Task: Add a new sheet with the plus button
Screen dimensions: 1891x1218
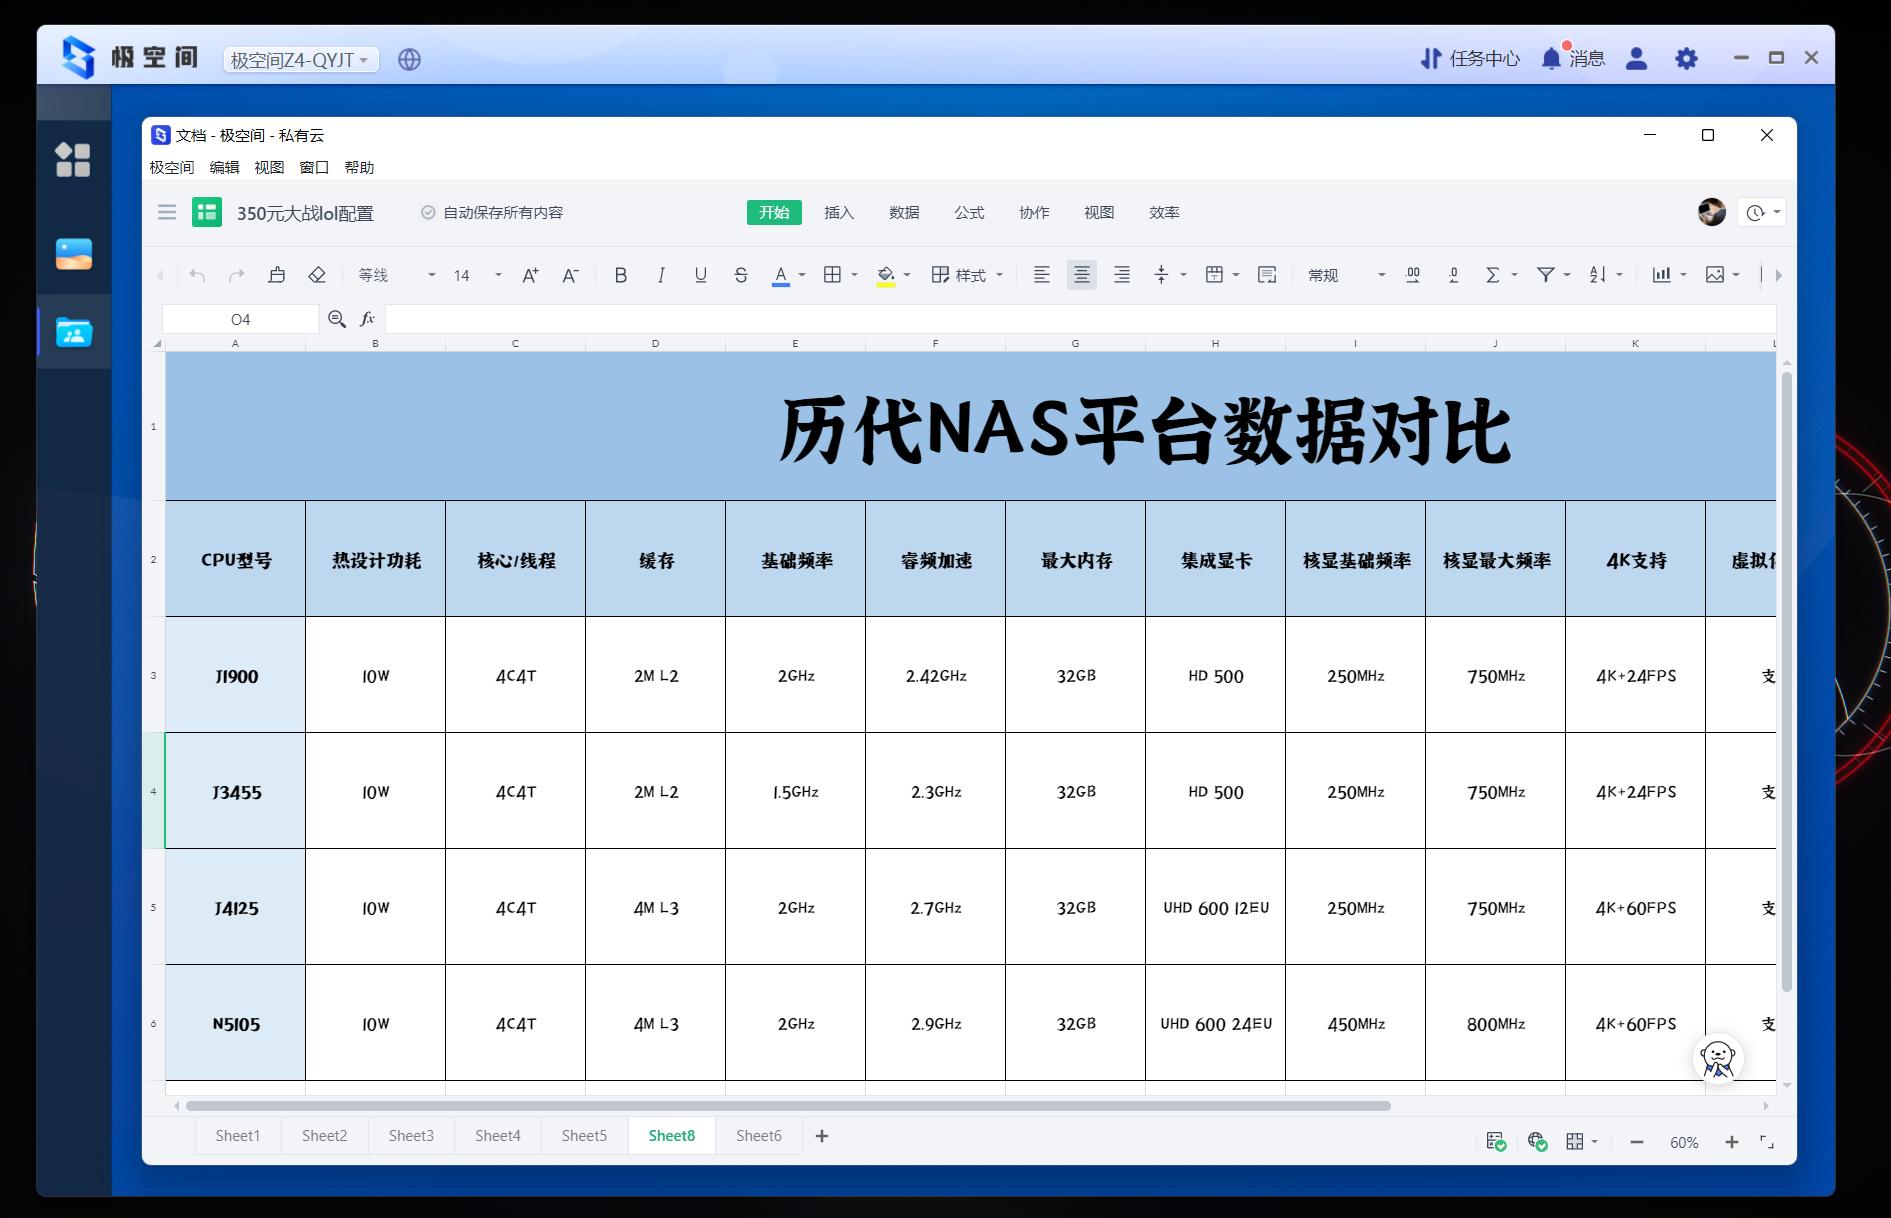Action: 821,1136
